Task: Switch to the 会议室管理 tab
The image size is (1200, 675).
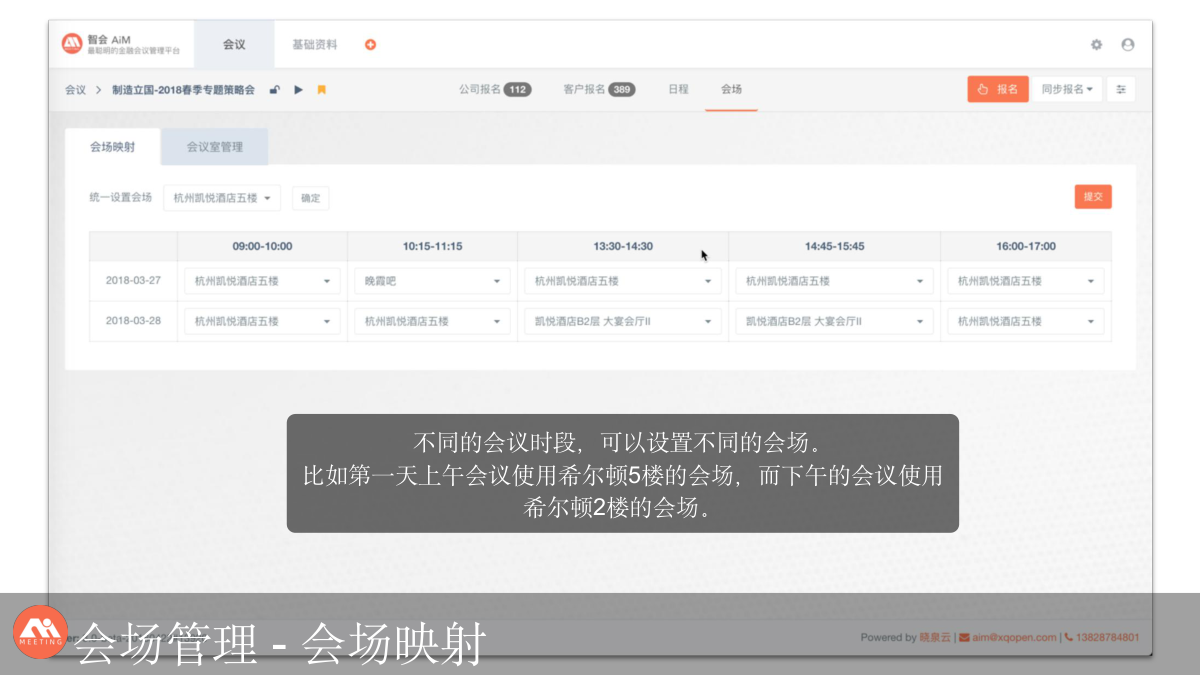Action: tap(214, 147)
